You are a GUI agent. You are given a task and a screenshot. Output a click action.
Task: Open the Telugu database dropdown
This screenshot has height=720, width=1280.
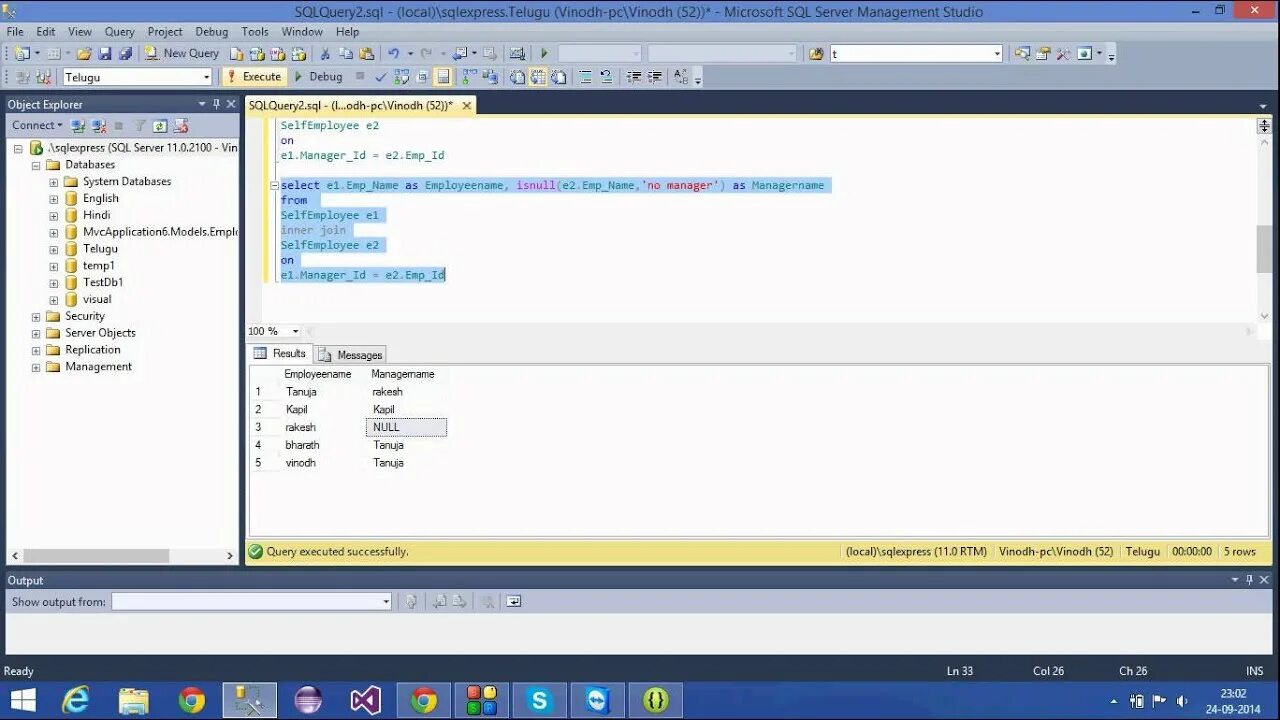pyautogui.click(x=206, y=77)
